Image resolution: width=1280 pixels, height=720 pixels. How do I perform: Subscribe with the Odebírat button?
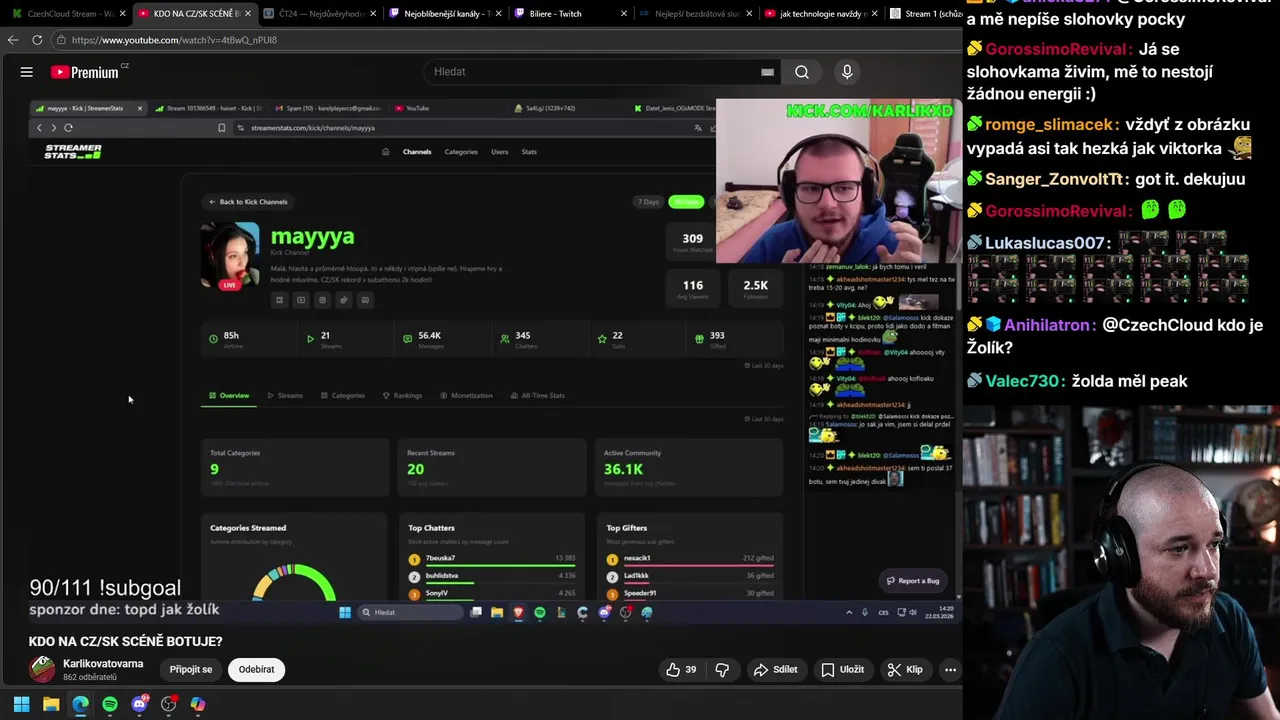[x=256, y=670]
